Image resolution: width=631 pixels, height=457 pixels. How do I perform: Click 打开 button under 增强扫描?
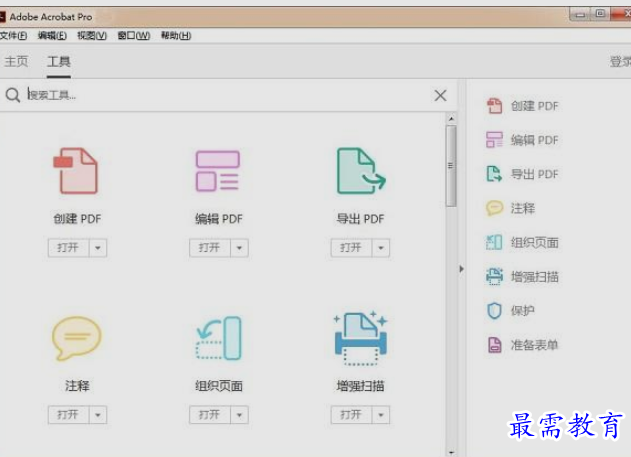[351, 415]
